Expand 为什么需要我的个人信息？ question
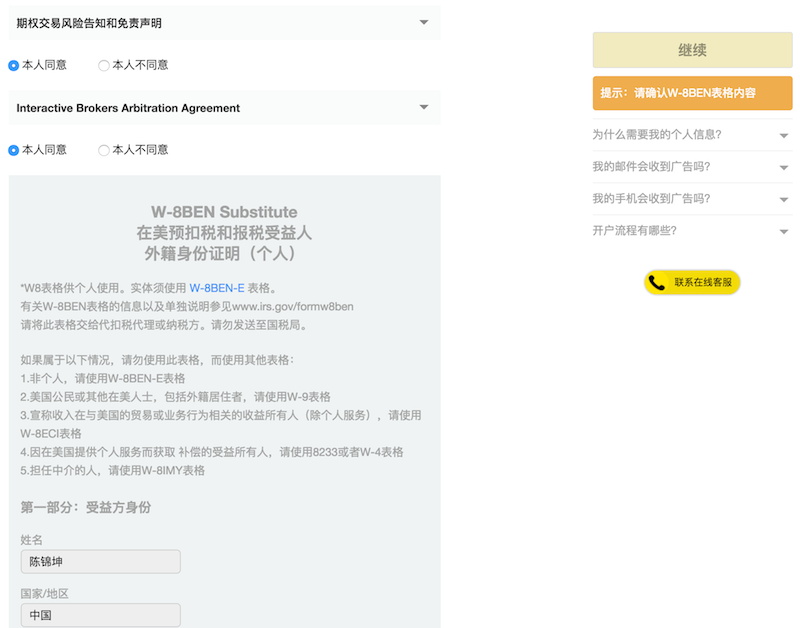 (x=784, y=135)
